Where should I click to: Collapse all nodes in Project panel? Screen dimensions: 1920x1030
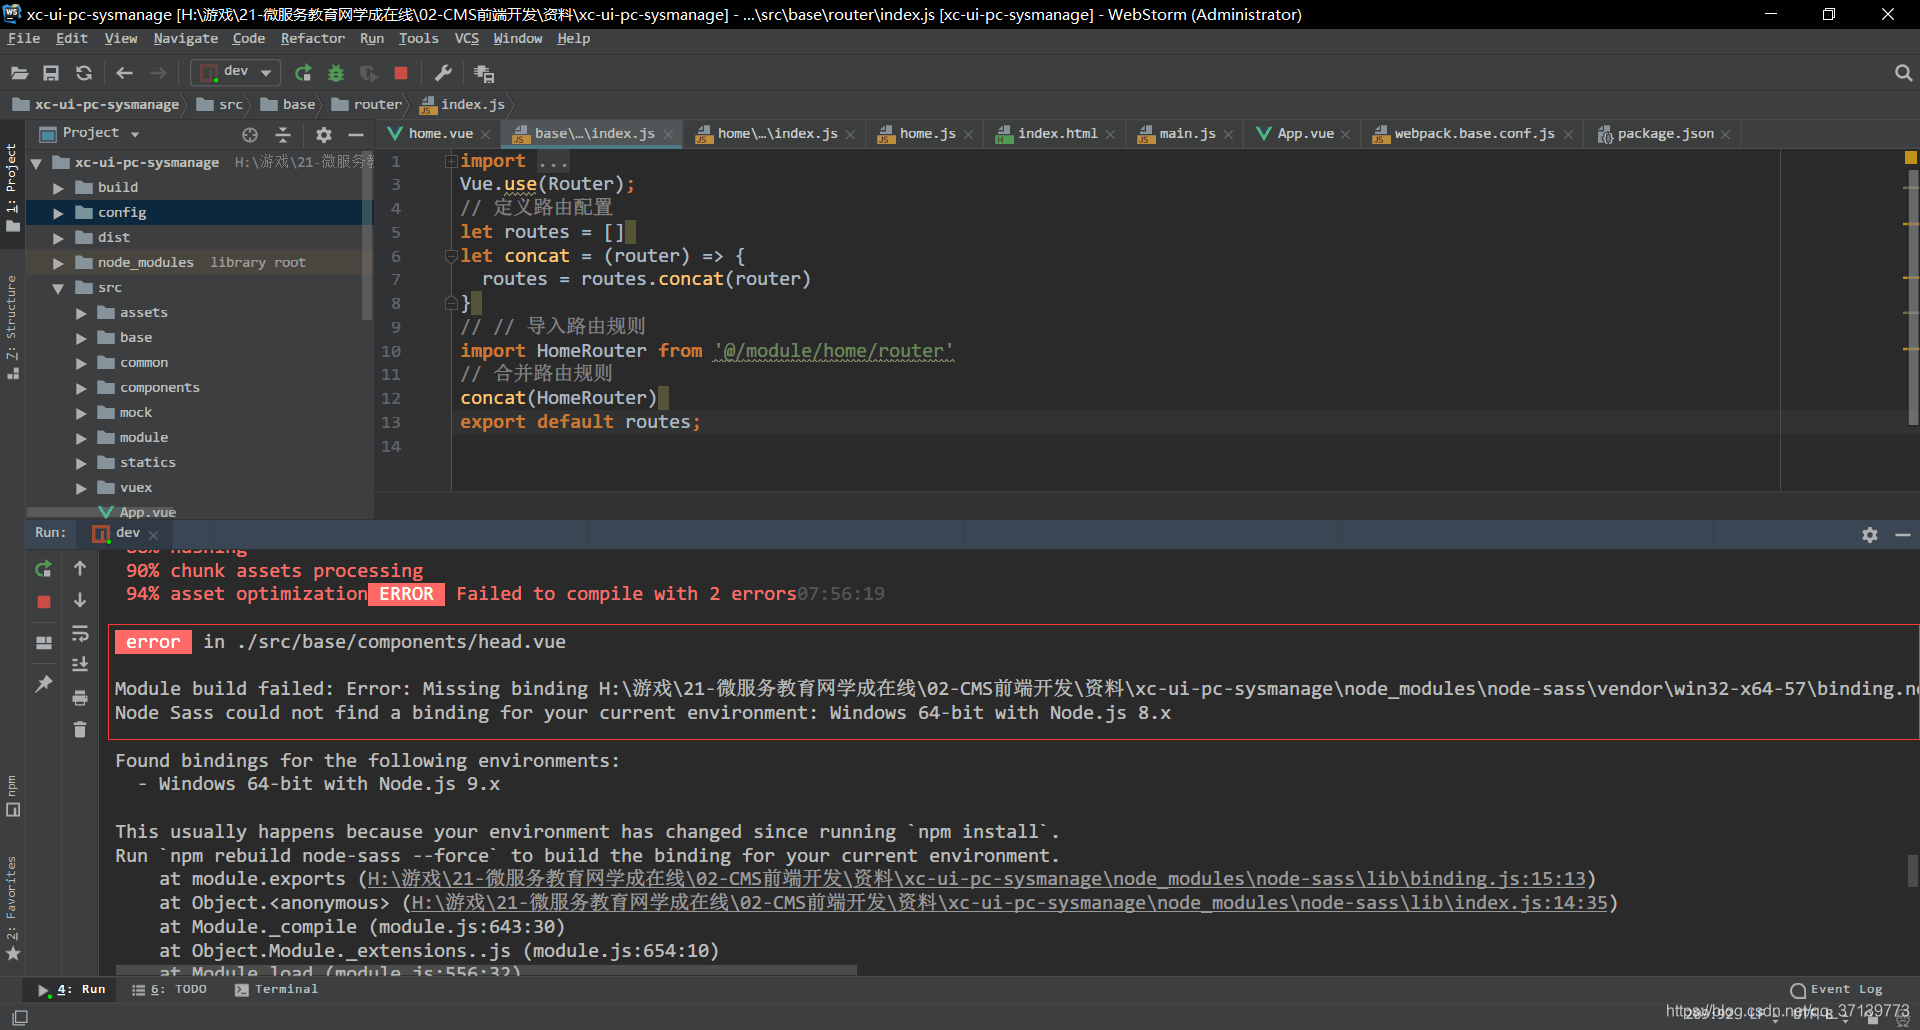tap(283, 133)
